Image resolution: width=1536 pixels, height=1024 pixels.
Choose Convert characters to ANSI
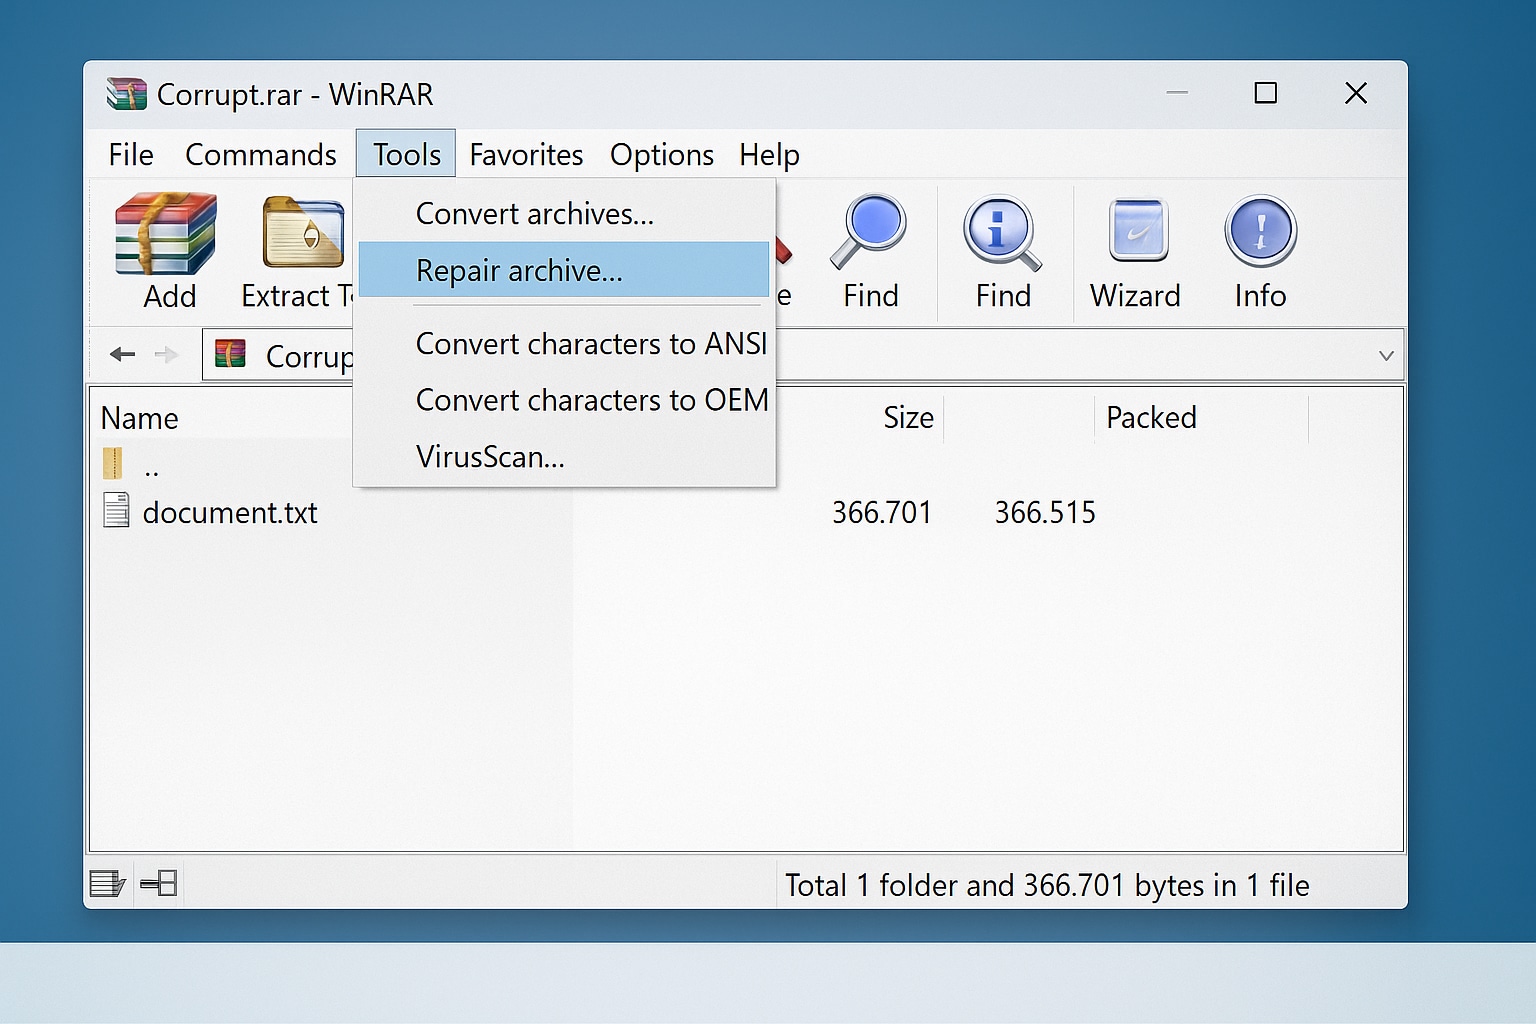tap(564, 344)
